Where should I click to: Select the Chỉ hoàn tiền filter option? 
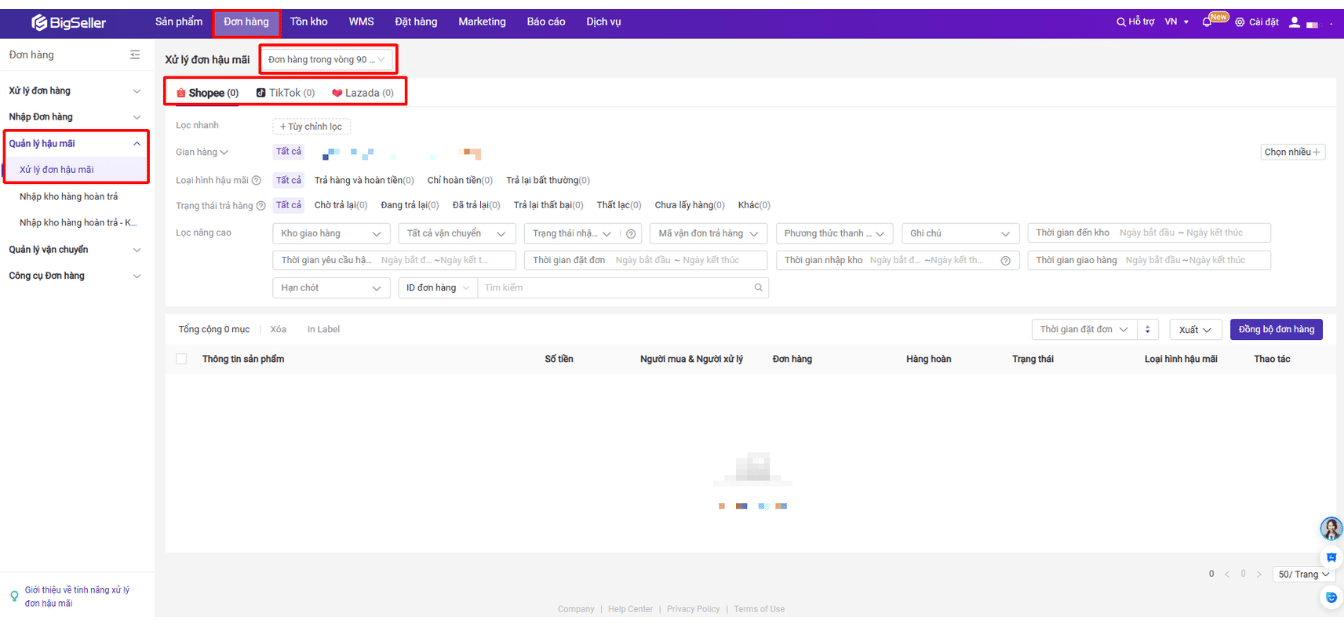click(x=460, y=181)
